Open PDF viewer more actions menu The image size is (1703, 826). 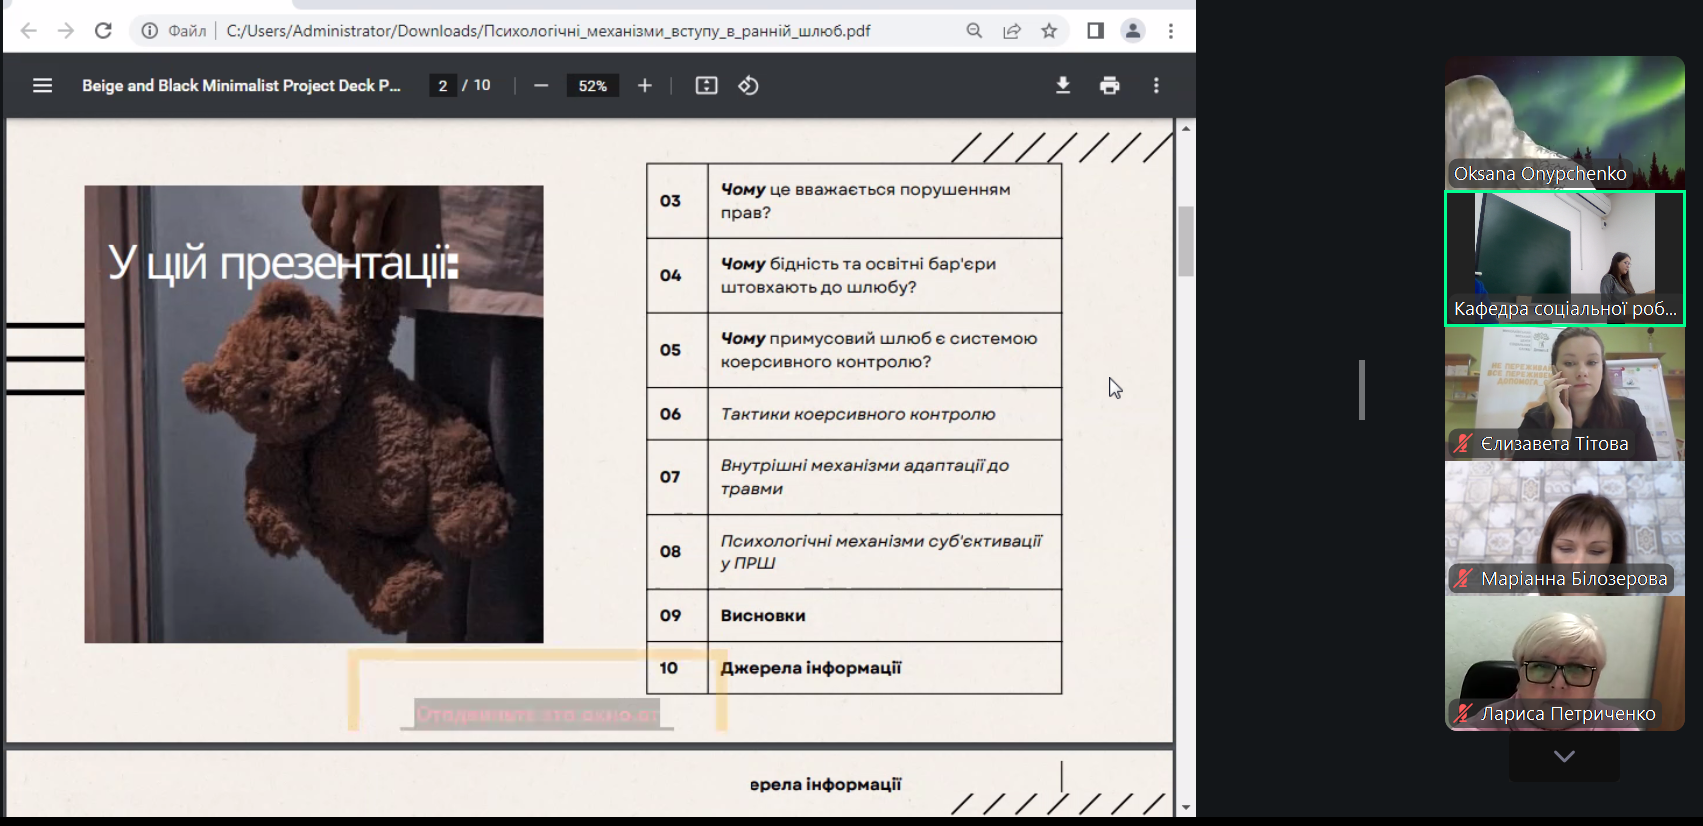click(x=1156, y=86)
